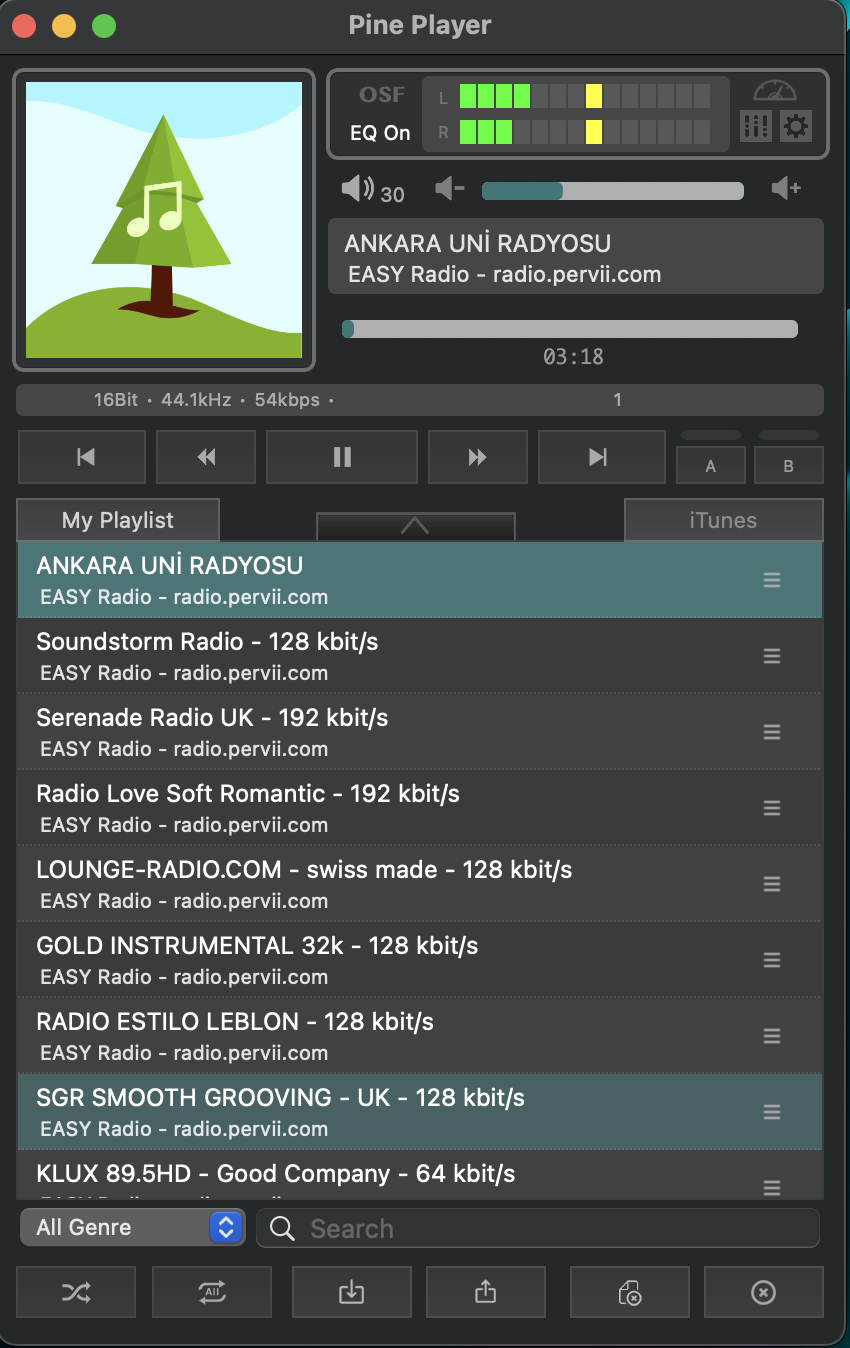This screenshot has width=850, height=1348.
Task: Pause the current radio playback
Action: point(342,457)
